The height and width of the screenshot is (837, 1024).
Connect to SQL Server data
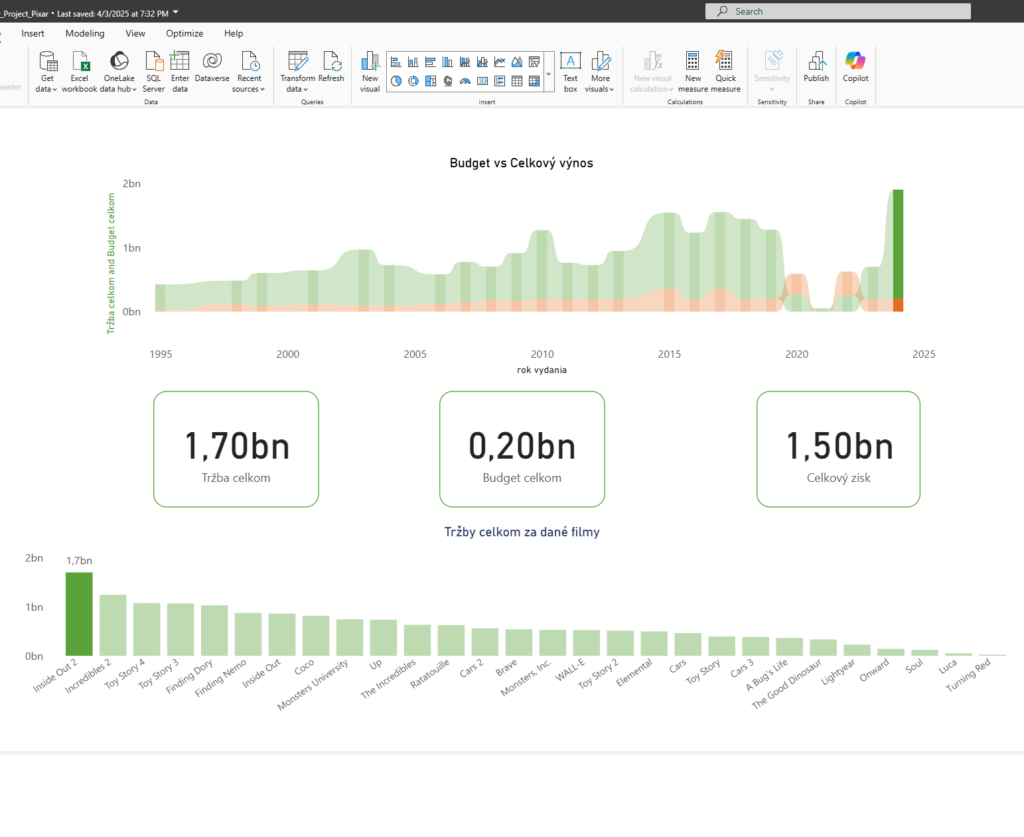coord(153,71)
